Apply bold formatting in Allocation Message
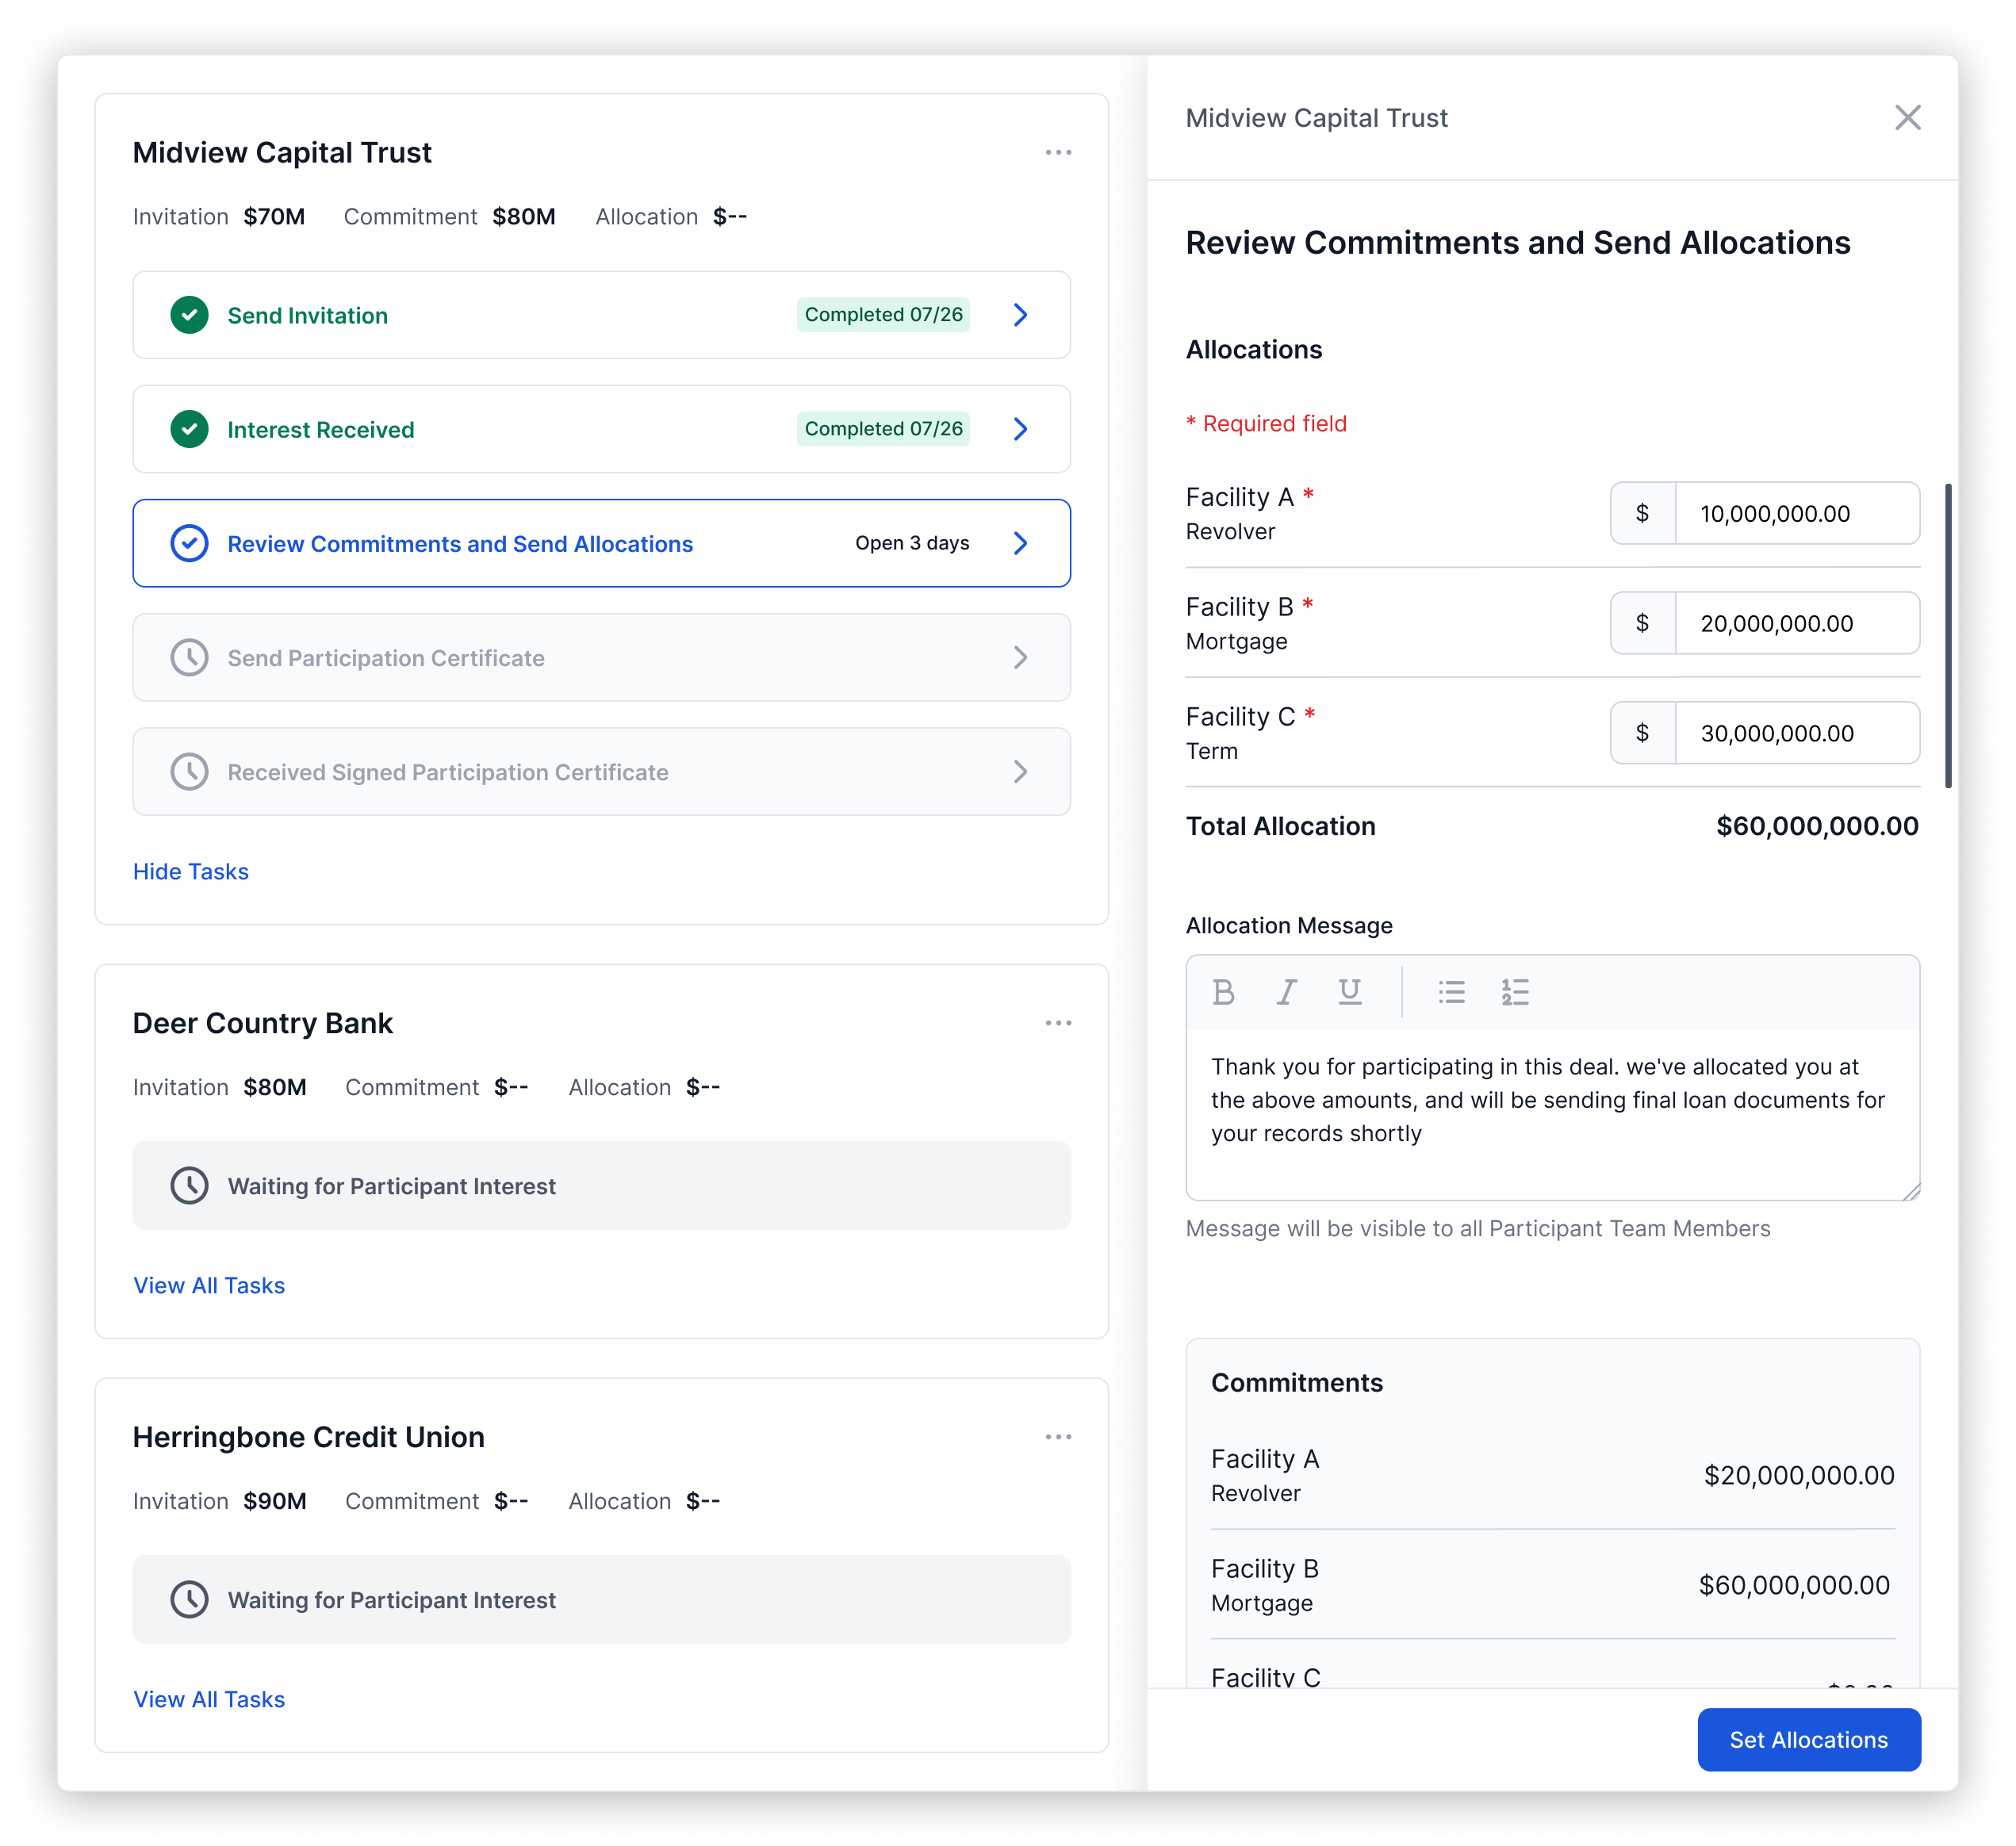This screenshot has width=2016, height=1846. point(1222,992)
